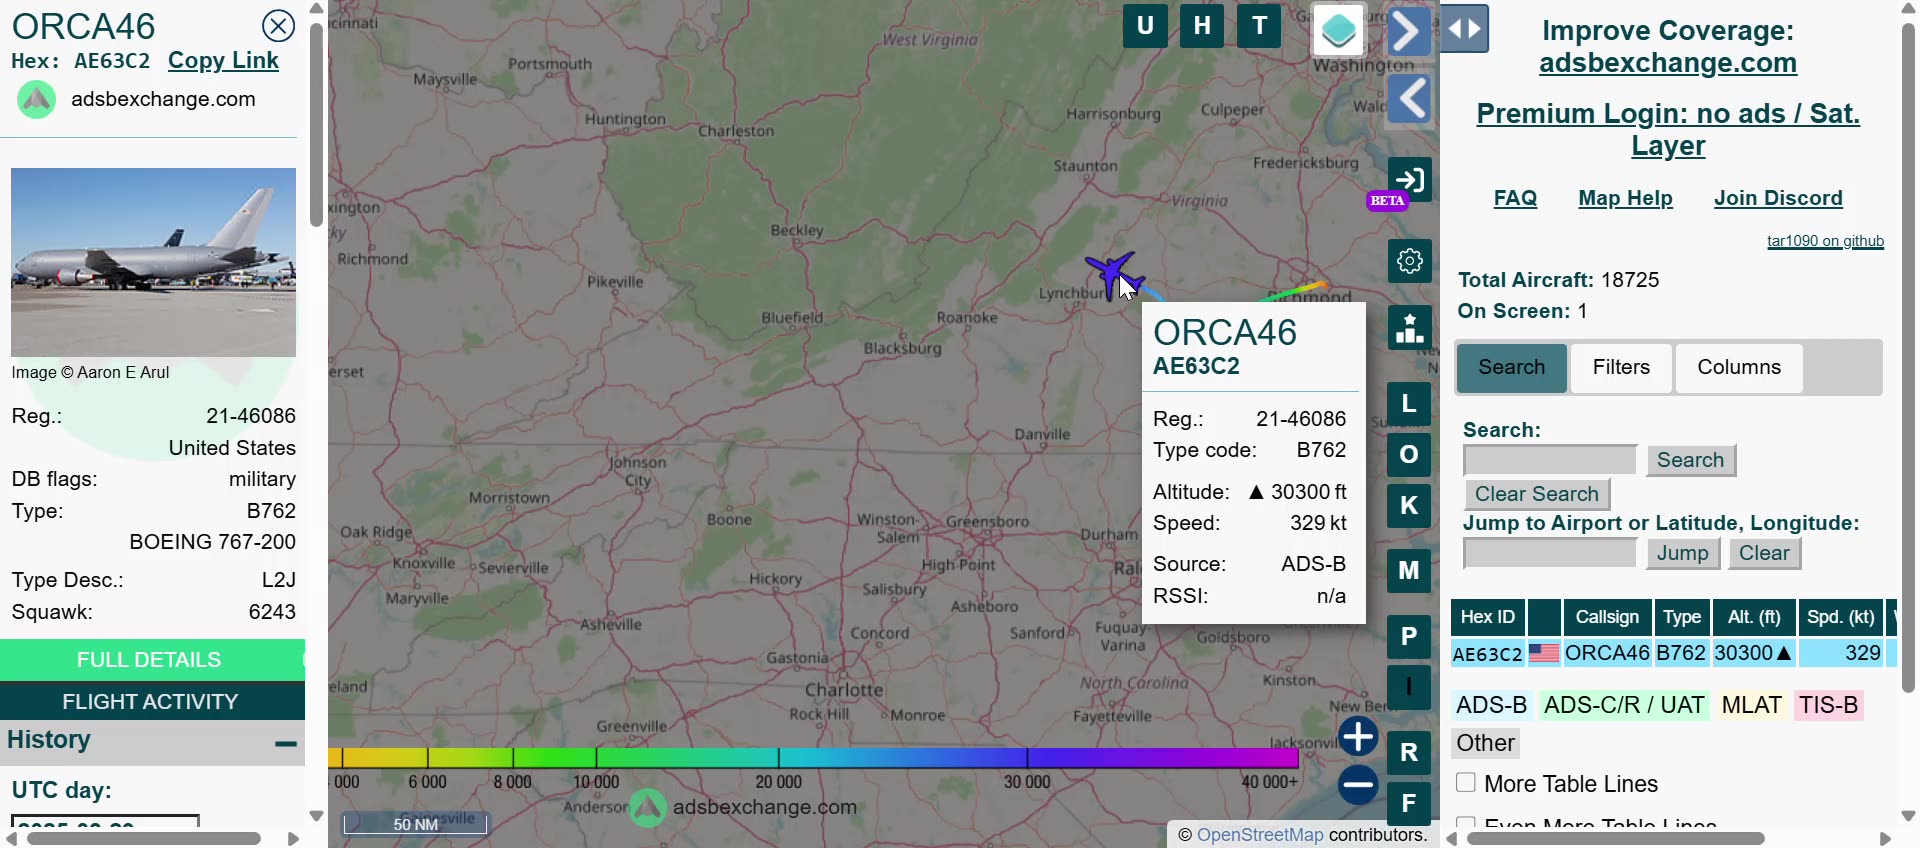Copy Link for aircraft AE63C2

(x=223, y=61)
